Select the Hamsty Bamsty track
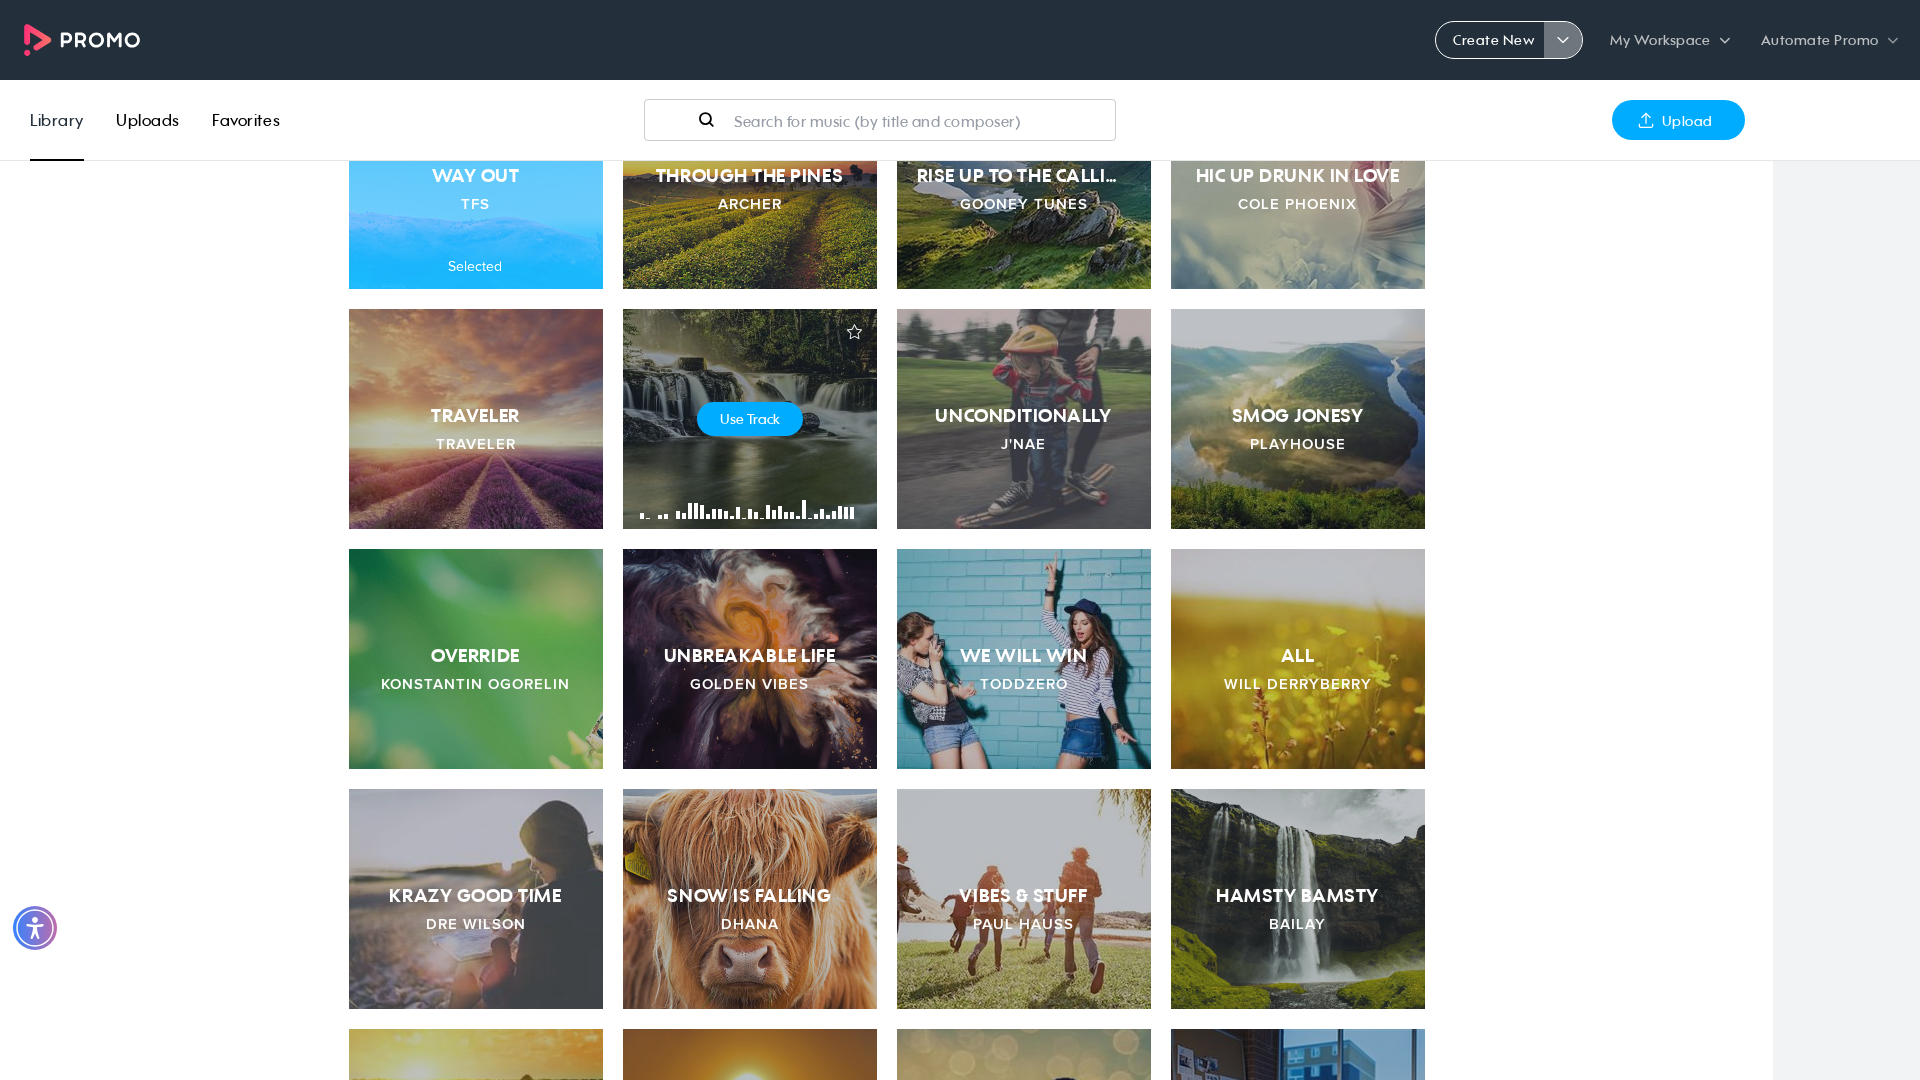 (x=1298, y=899)
